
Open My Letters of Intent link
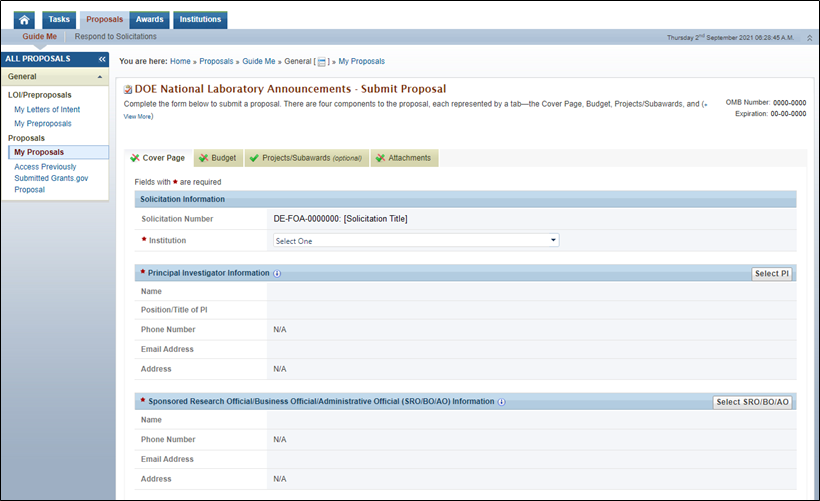coord(47,109)
